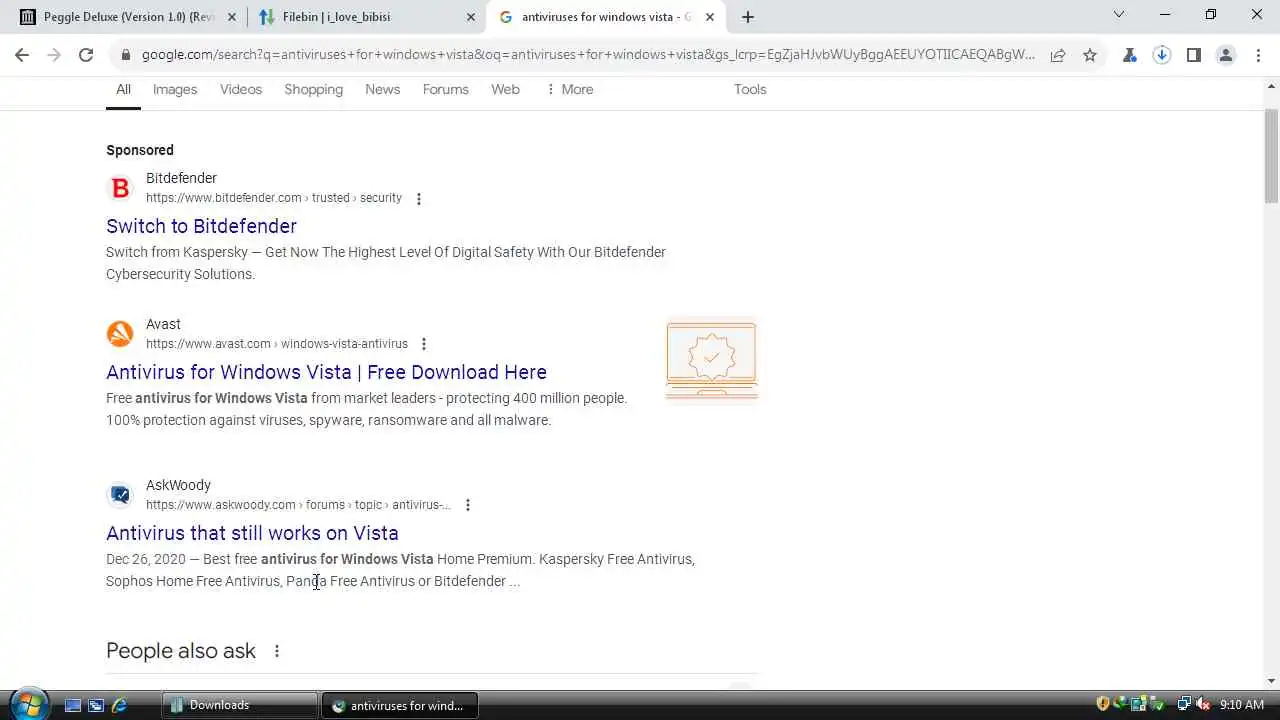Image resolution: width=1280 pixels, height=720 pixels.
Task: Click Switch between windows quick launch icon
Action: click(96, 705)
